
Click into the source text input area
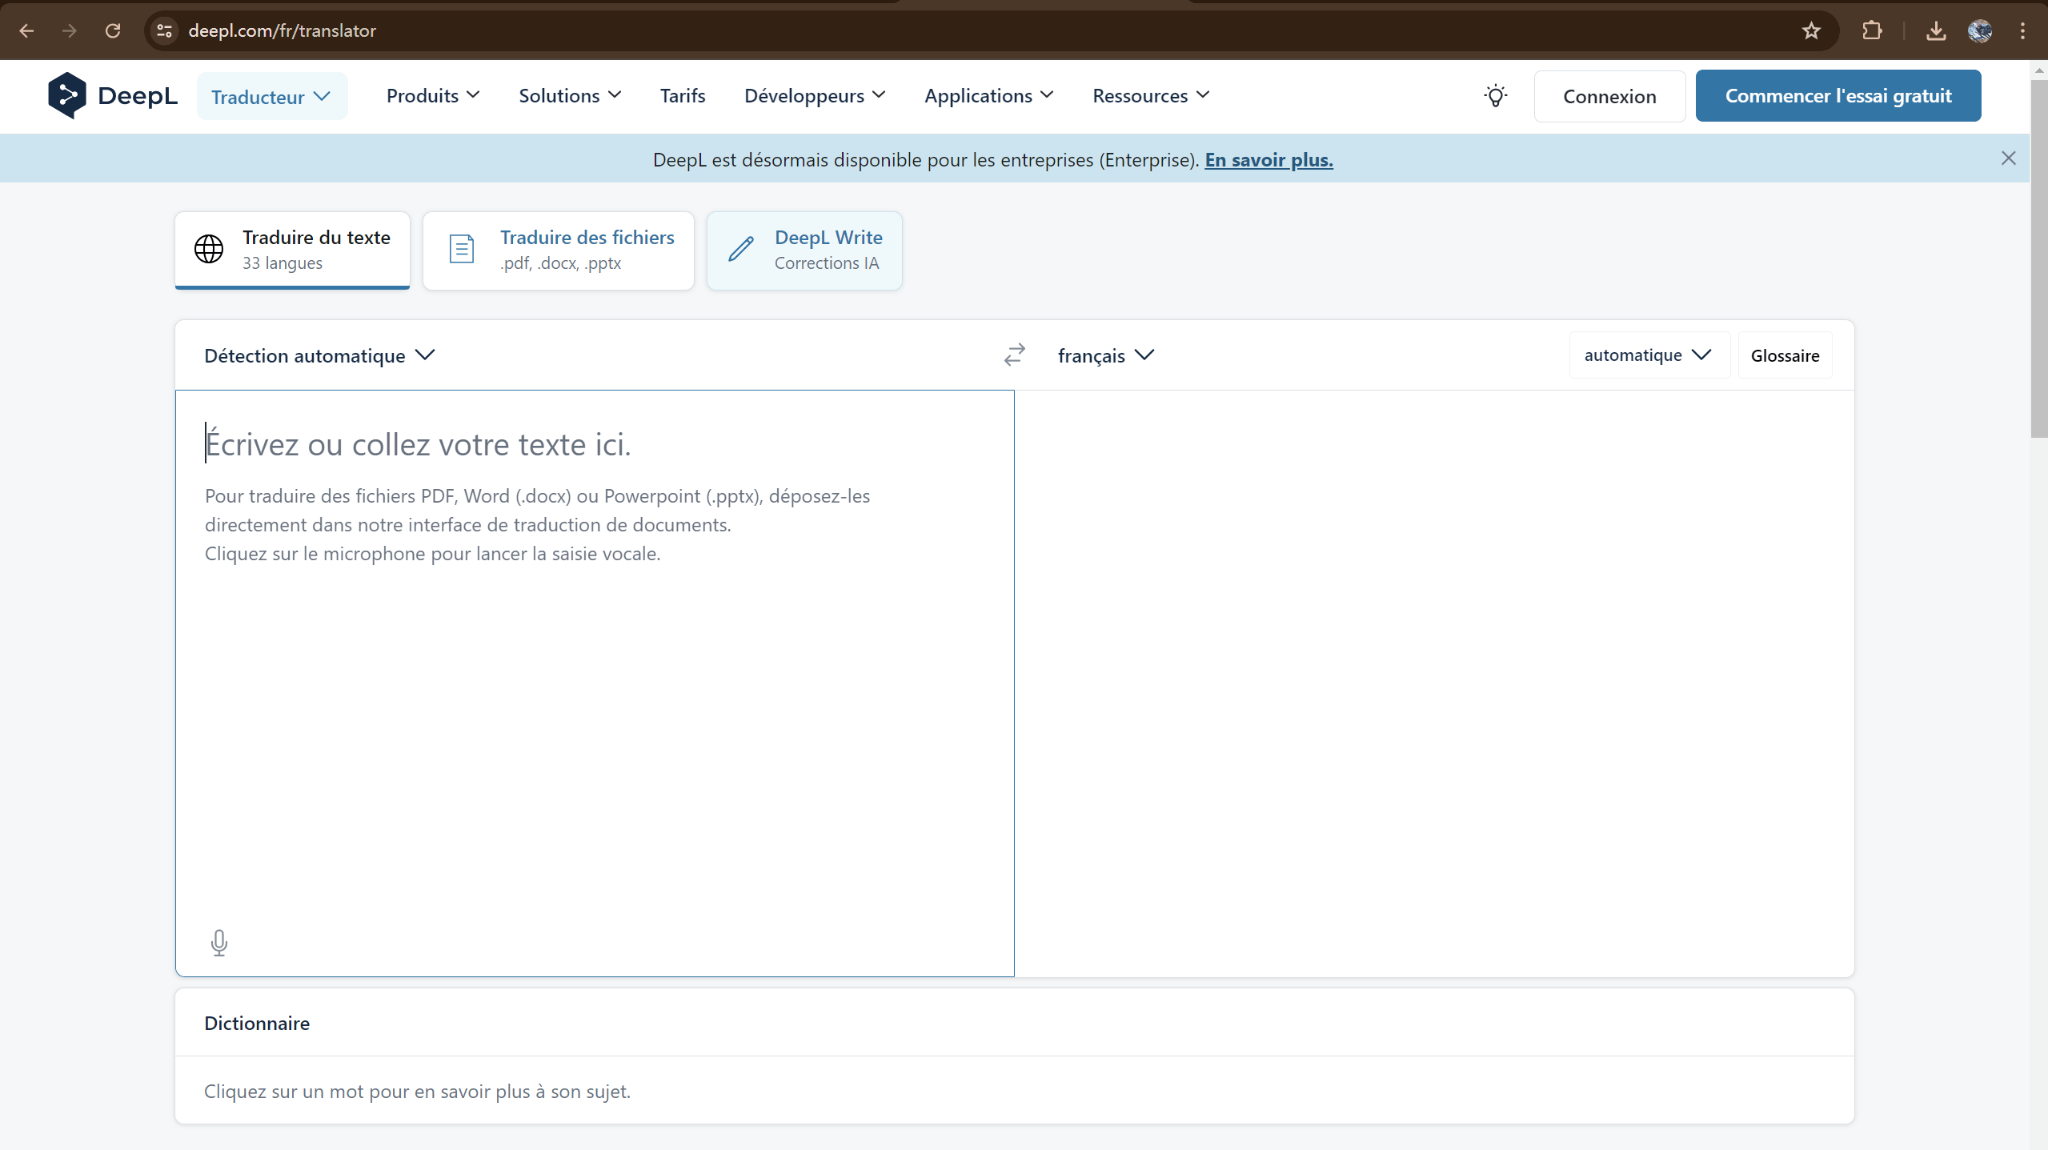tap(594, 700)
